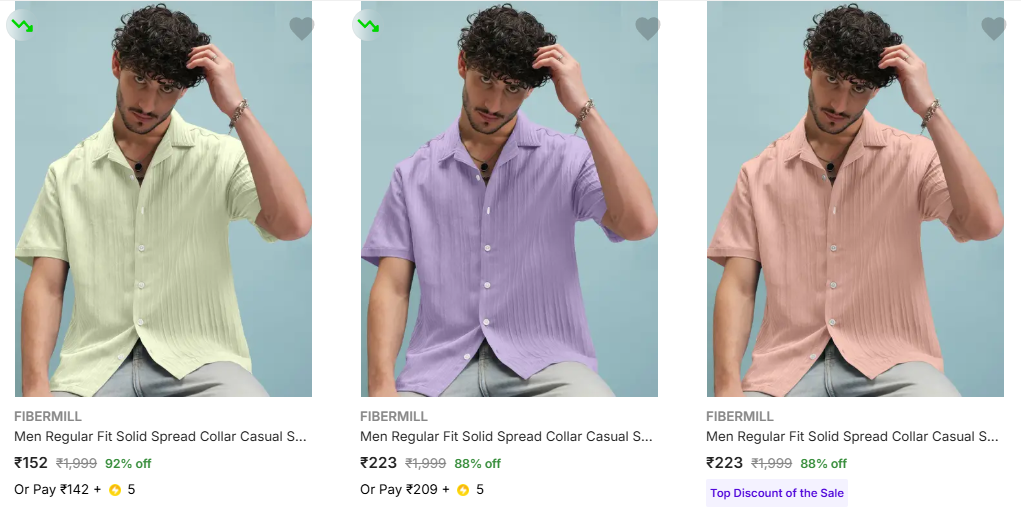Screen dimensions: 1021x507
Task: Open the green shirt's product title link
Action: 160,437
